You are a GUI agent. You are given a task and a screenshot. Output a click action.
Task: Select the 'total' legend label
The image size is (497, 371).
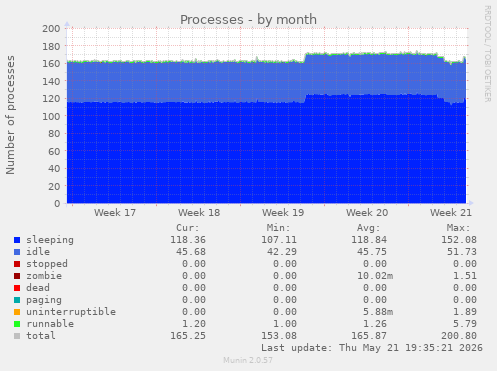tap(41, 336)
